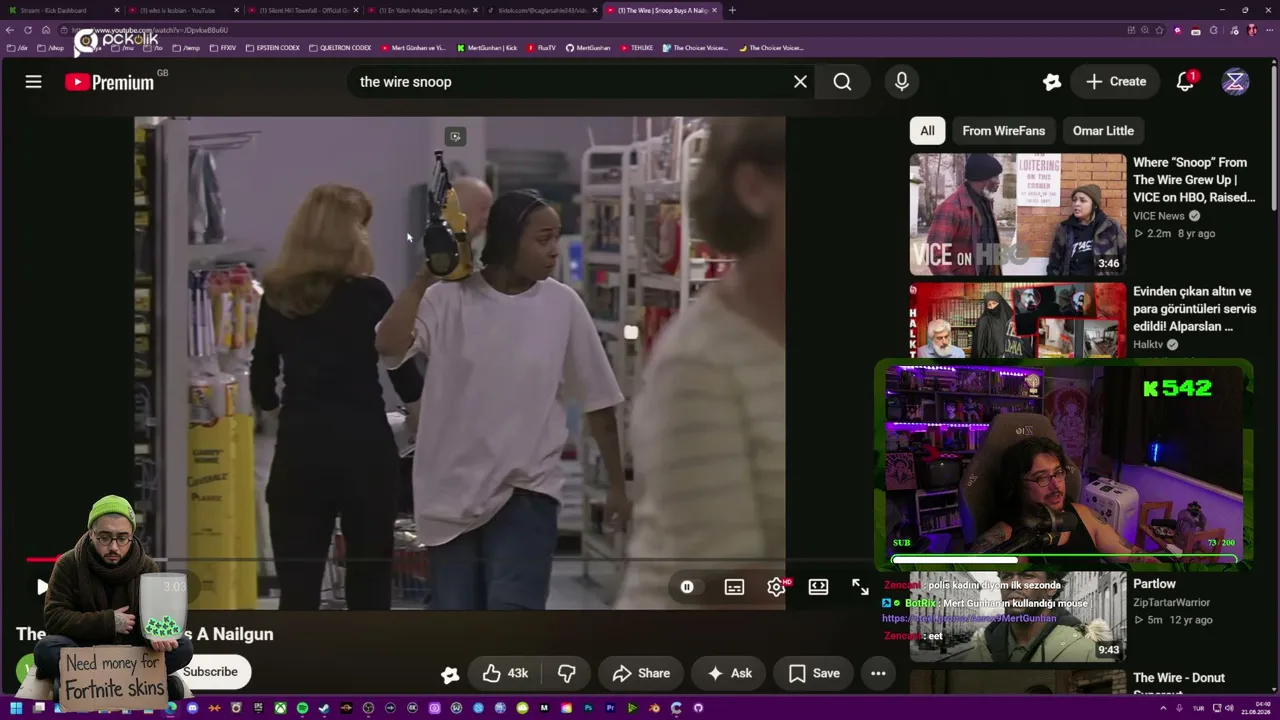This screenshot has width=1280, height=720.
Task: Open the QUELTRON CODEX bookmark folder
Action: coord(340,48)
